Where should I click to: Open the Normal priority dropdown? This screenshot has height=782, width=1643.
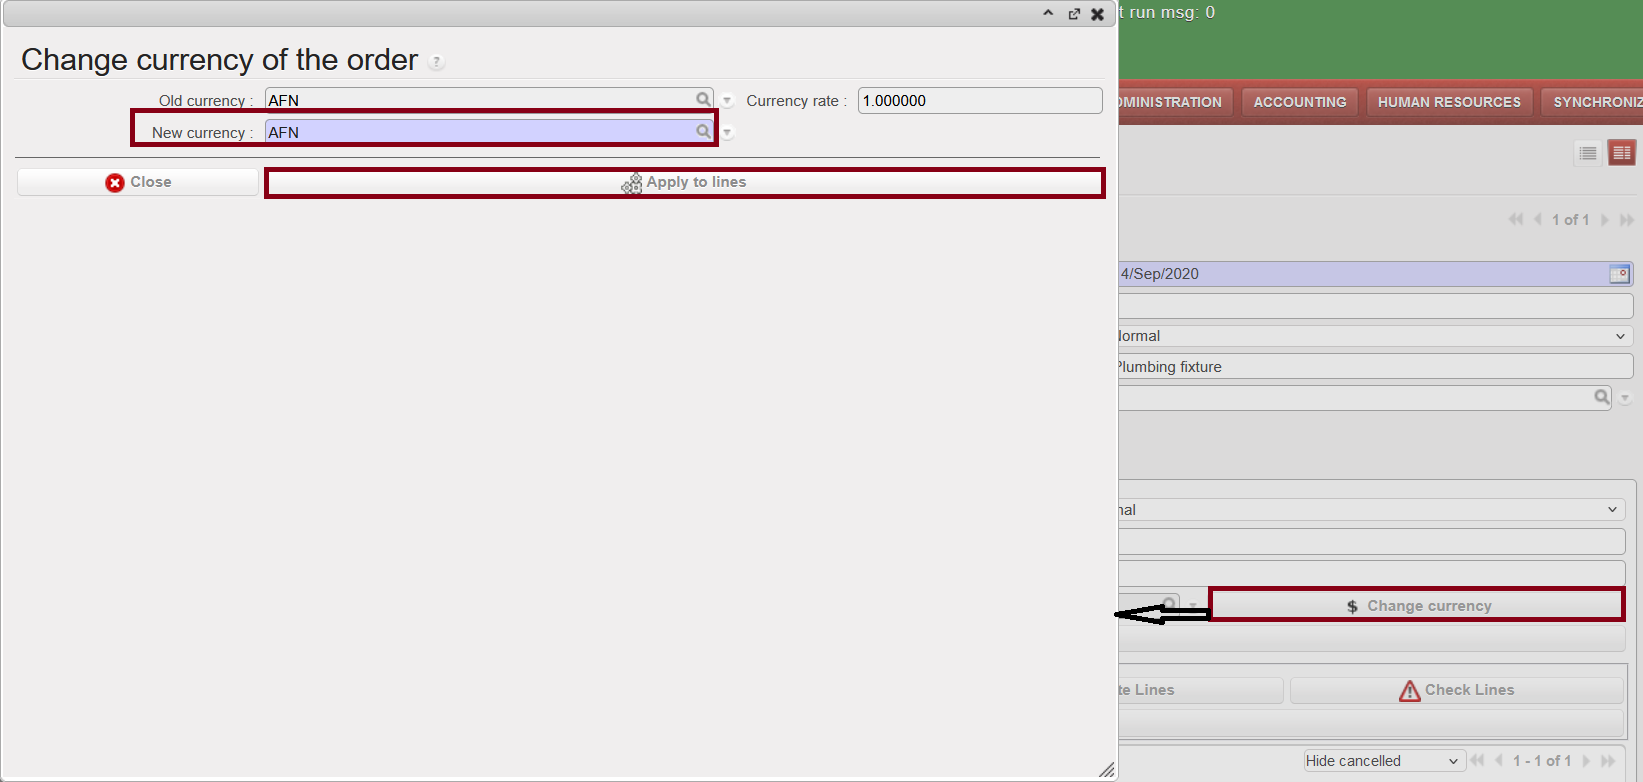coord(1375,336)
